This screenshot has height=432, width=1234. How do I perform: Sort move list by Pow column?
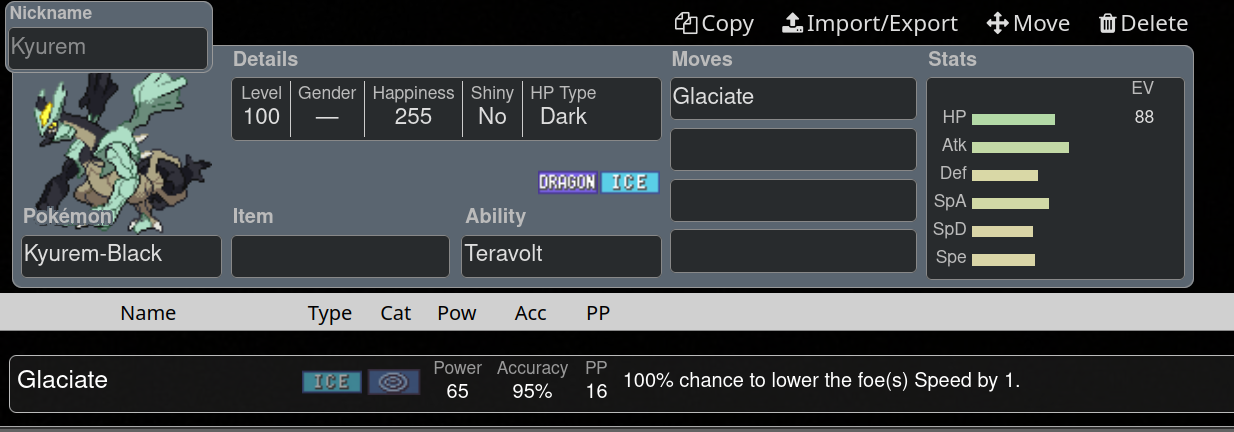coord(457,313)
